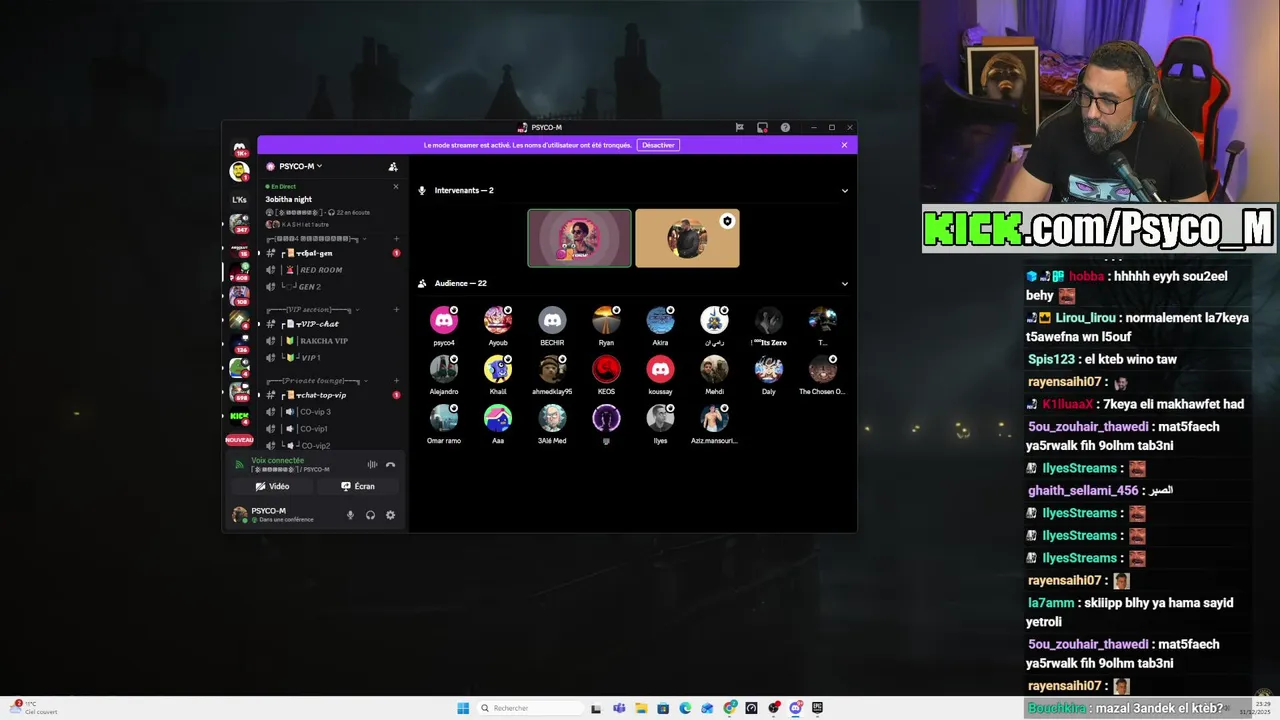Join the CO-vip1 voice channel
The width and height of the screenshot is (1280, 720).
point(332,429)
